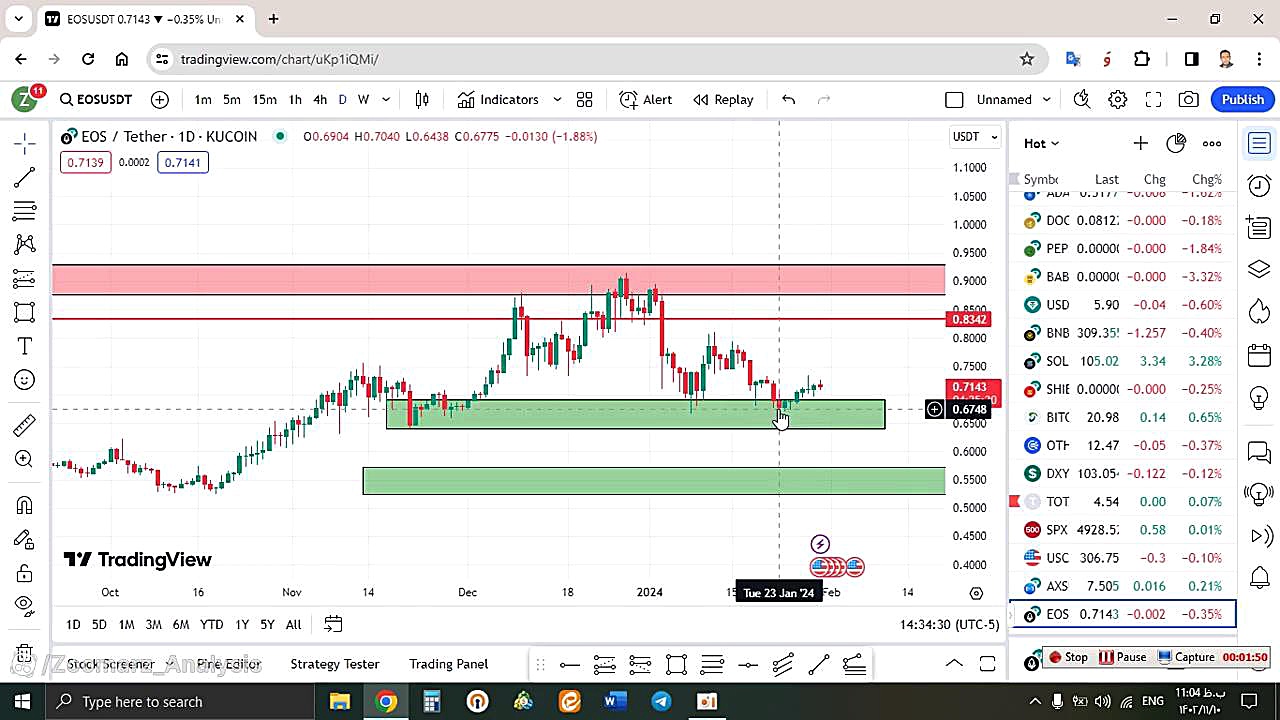The width and height of the screenshot is (1280, 720).
Task: Select the patterns drawing tool
Action: point(25,244)
